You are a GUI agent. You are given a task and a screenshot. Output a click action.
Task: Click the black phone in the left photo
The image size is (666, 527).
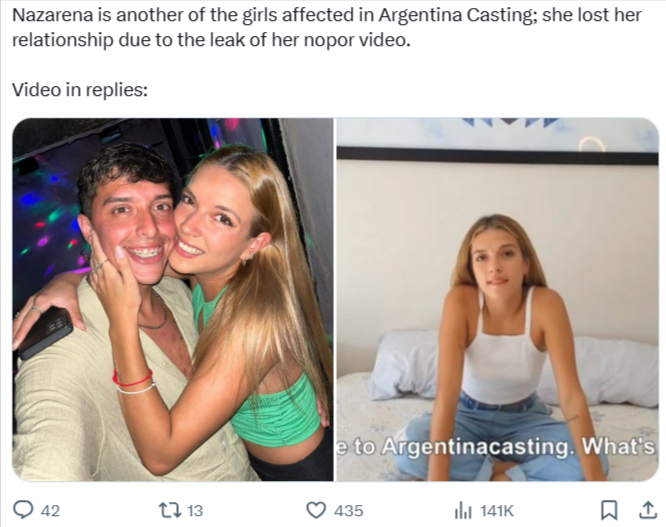(45, 333)
